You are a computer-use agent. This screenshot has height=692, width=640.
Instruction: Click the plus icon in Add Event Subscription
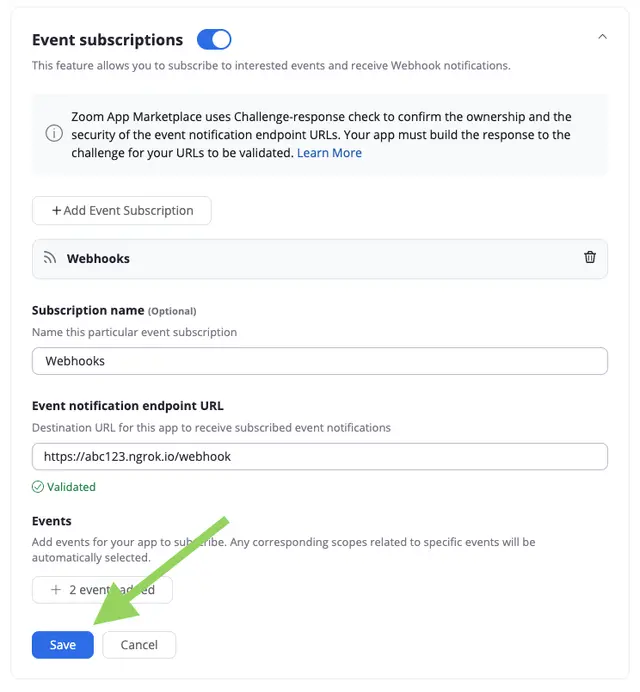tap(56, 211)
